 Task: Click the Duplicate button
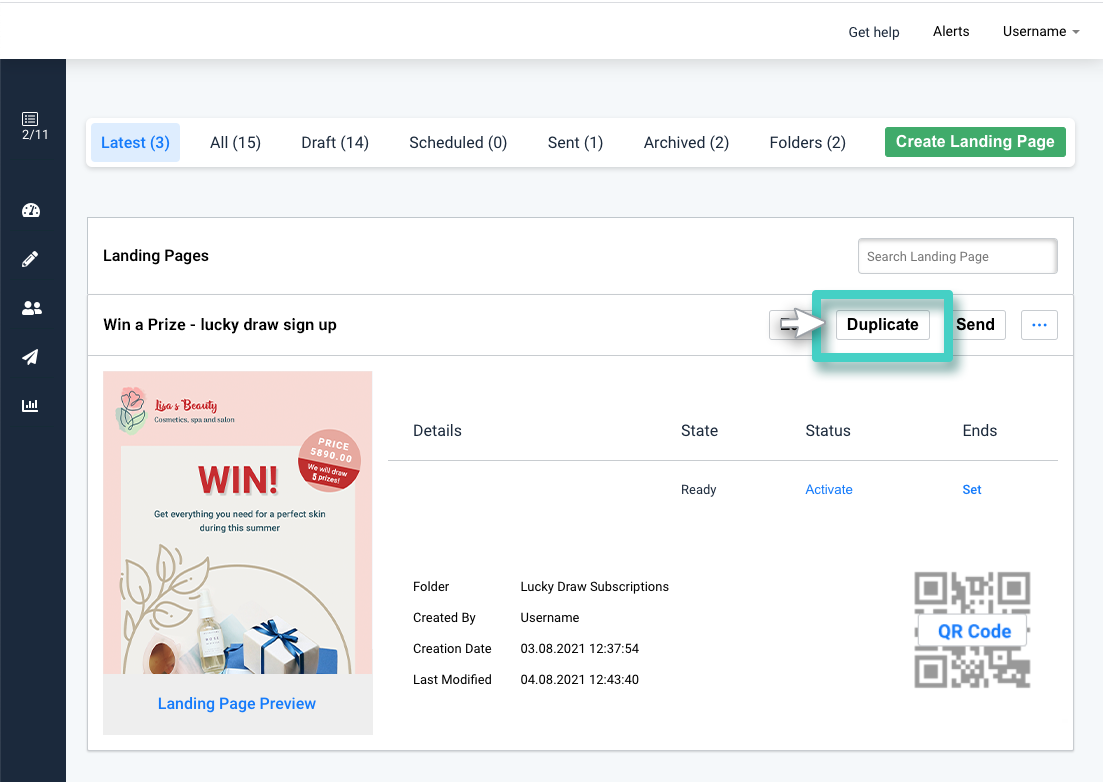tap(882, 325)
